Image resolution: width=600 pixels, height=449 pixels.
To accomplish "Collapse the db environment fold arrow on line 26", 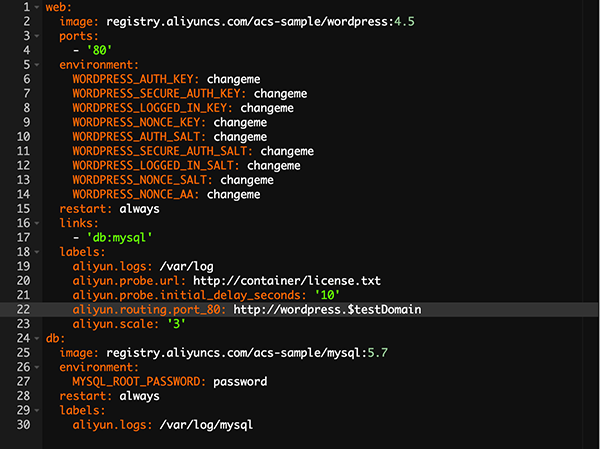I will (37, 367).
